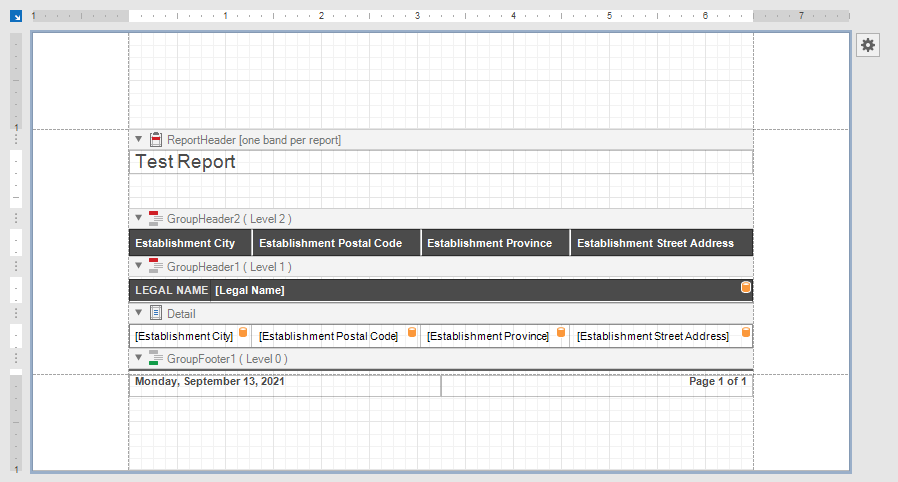Select the Establishment Street Address header cell

[x=661, y=243]
